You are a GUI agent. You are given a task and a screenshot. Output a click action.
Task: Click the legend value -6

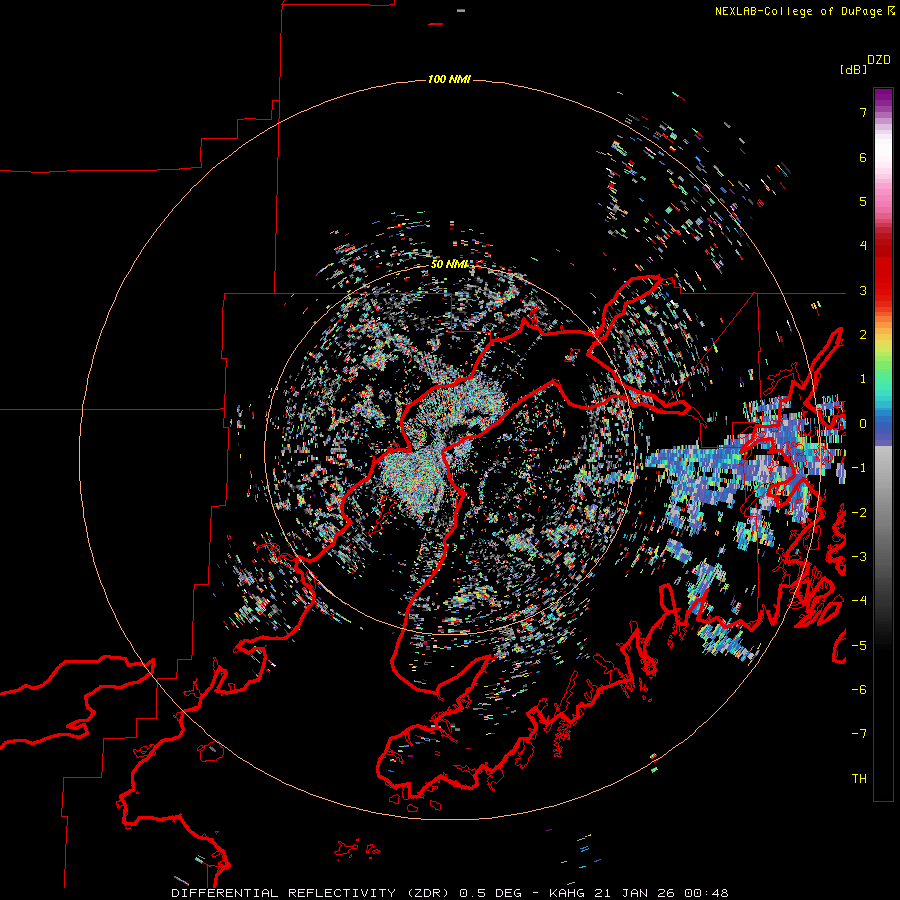(x=859, y=690)
